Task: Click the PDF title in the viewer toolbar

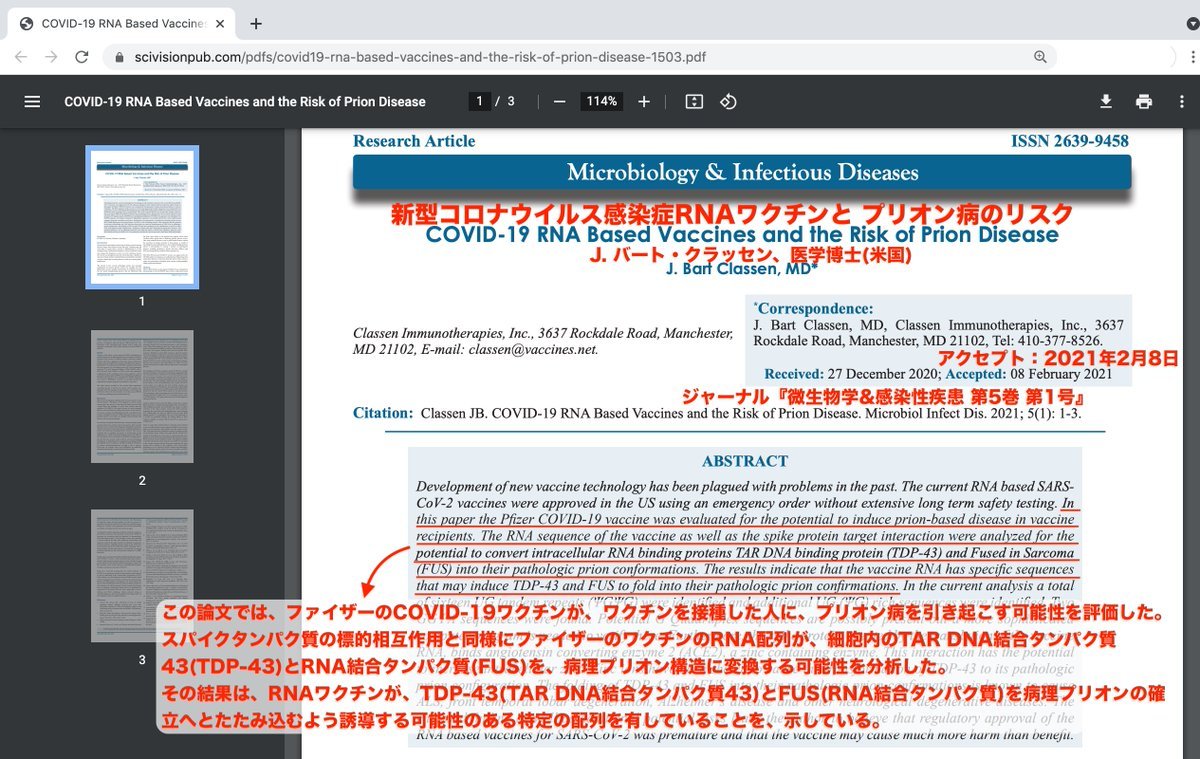Action: point(245,101)
